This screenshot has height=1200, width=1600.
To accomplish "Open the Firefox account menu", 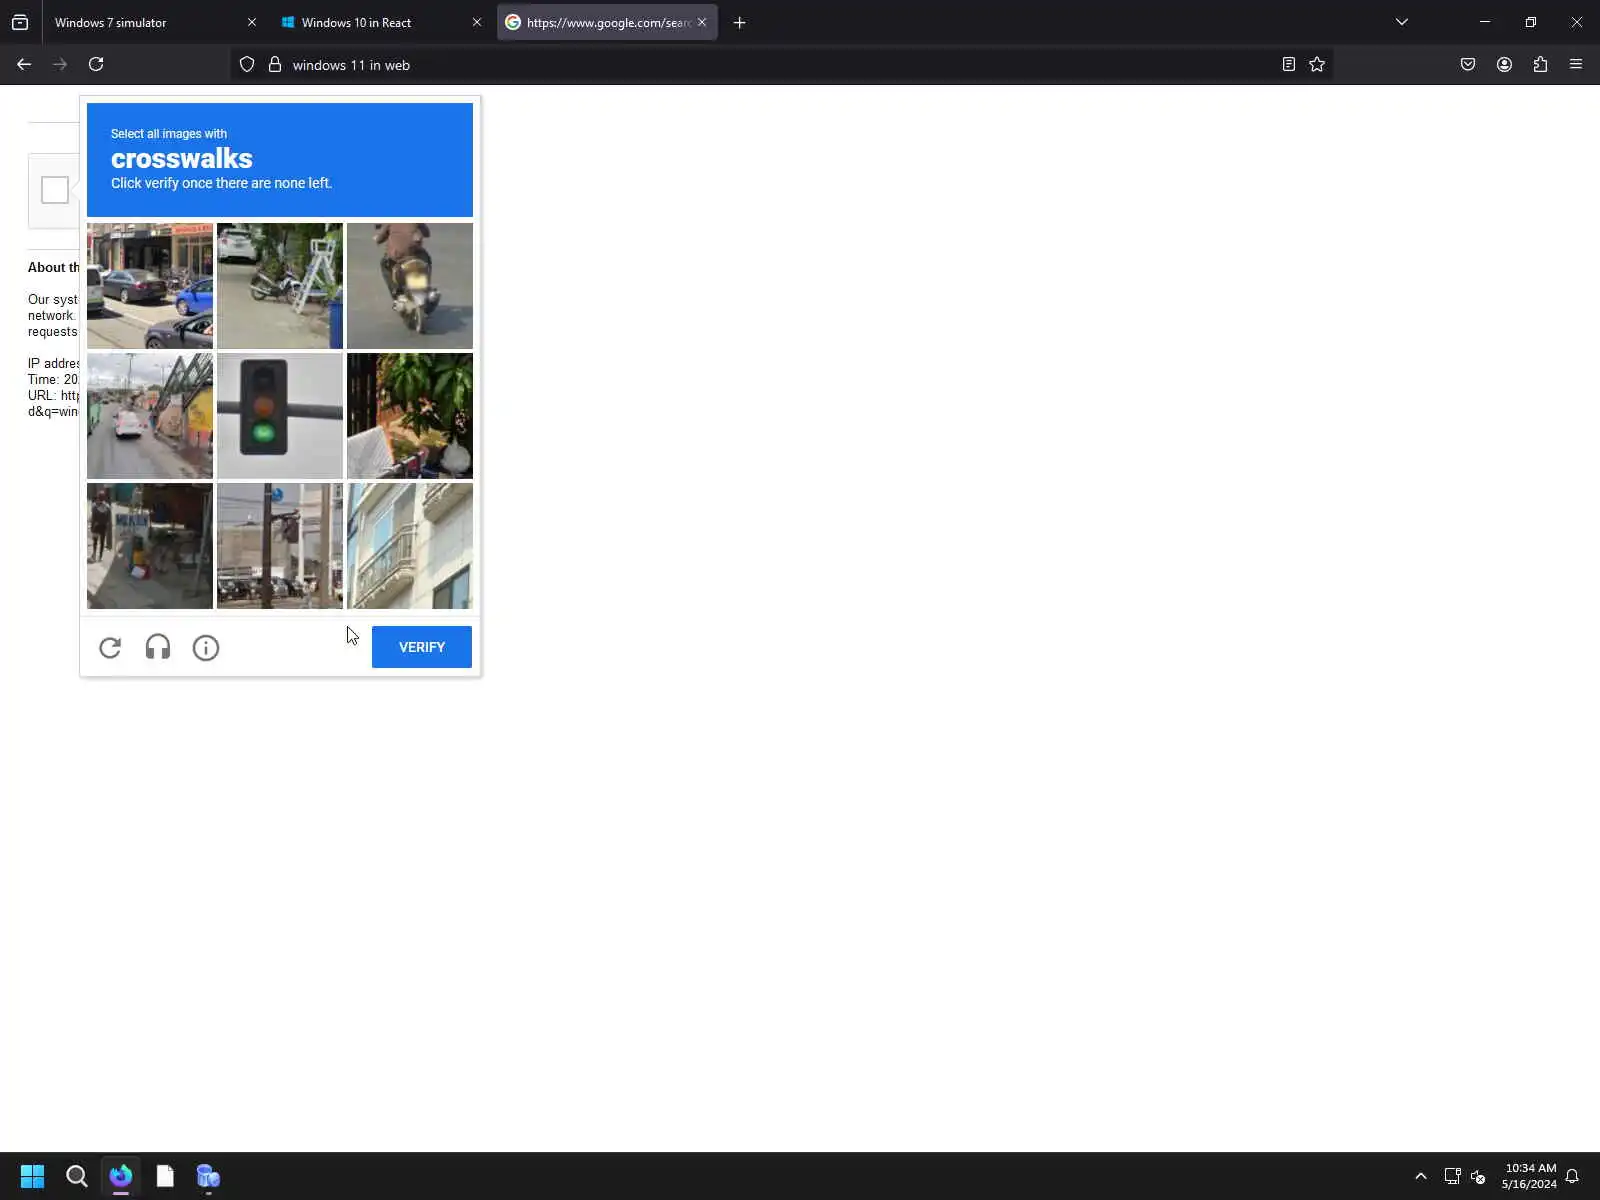I will 1504,65.
